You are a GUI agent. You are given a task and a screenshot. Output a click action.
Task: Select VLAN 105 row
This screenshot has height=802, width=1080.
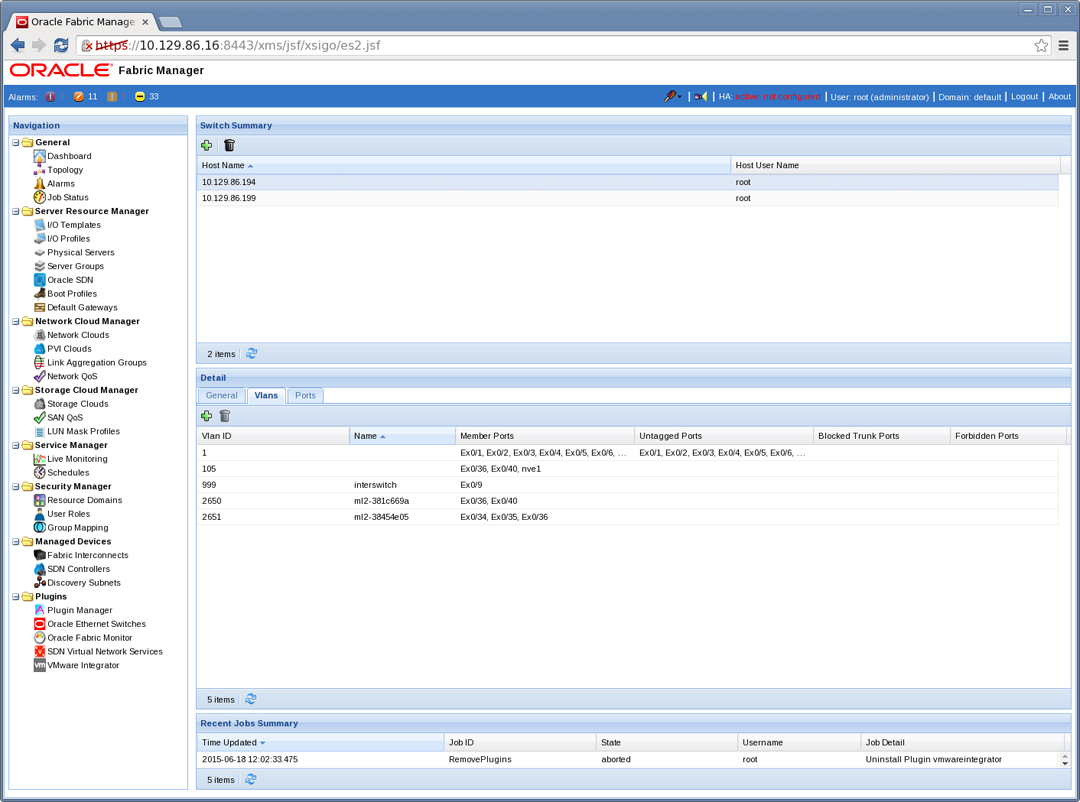click(x=627, y=469)
